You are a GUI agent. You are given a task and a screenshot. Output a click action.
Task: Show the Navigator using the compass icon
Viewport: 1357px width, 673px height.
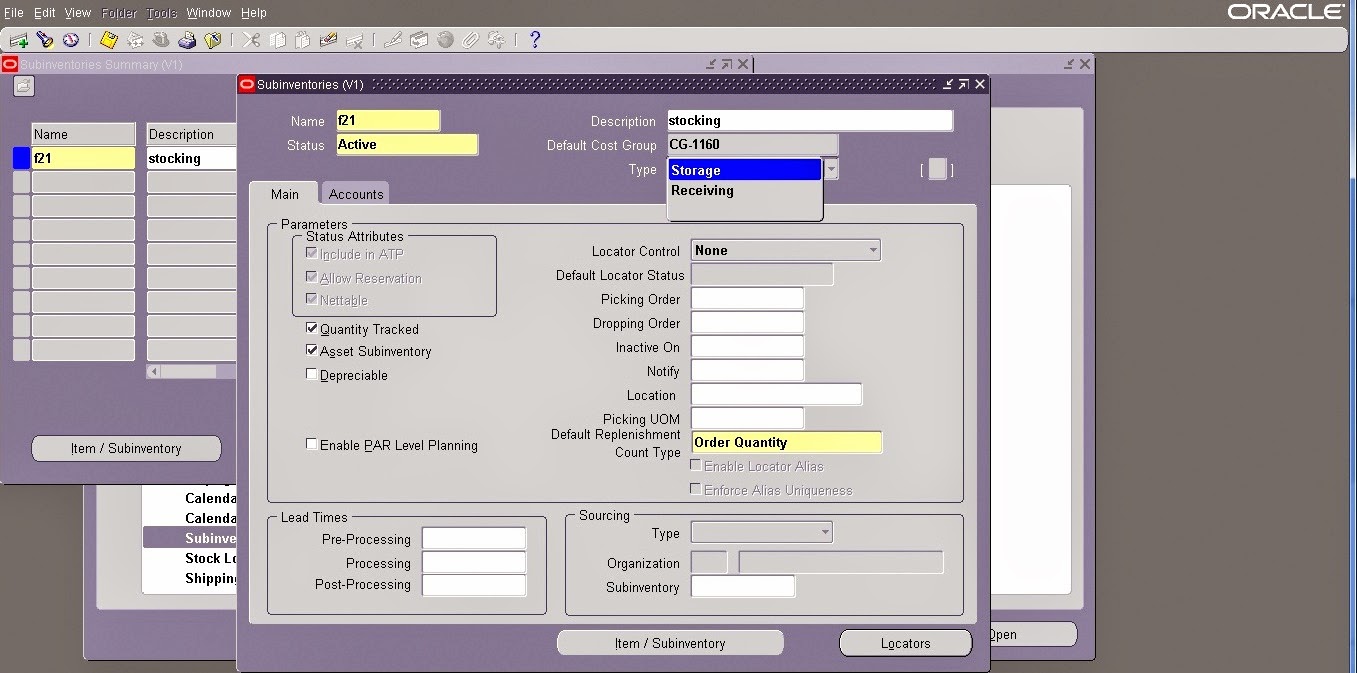pyautogui.click(x=69, y=39)
